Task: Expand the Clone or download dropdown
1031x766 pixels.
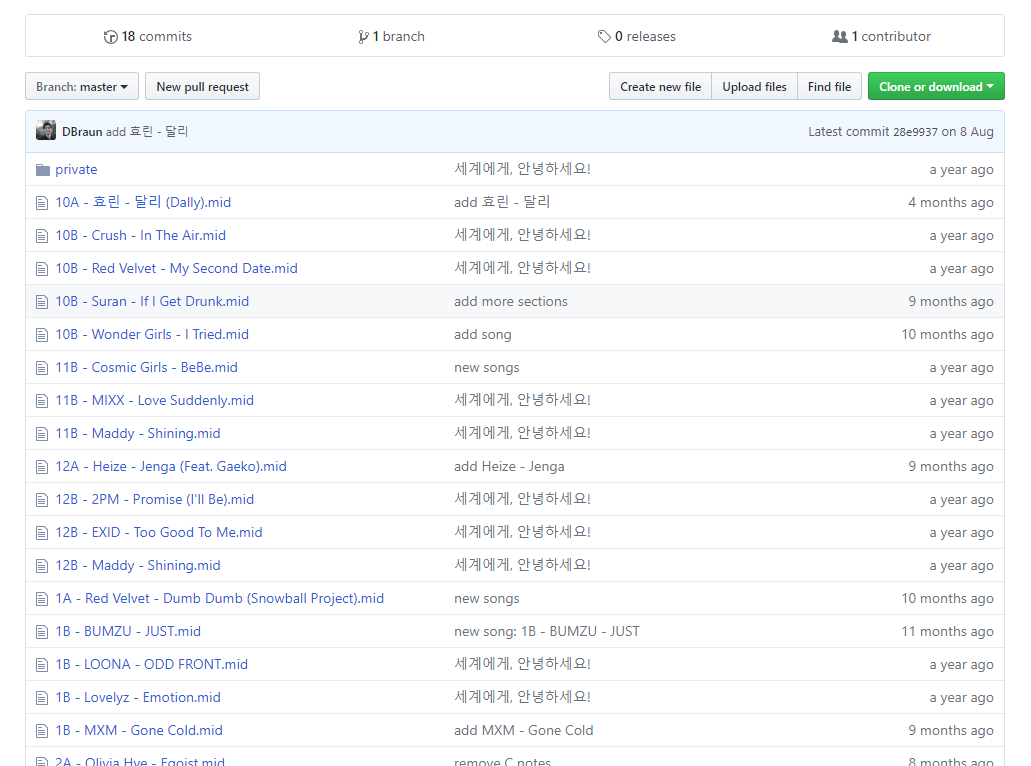Action: click(936, 86)
